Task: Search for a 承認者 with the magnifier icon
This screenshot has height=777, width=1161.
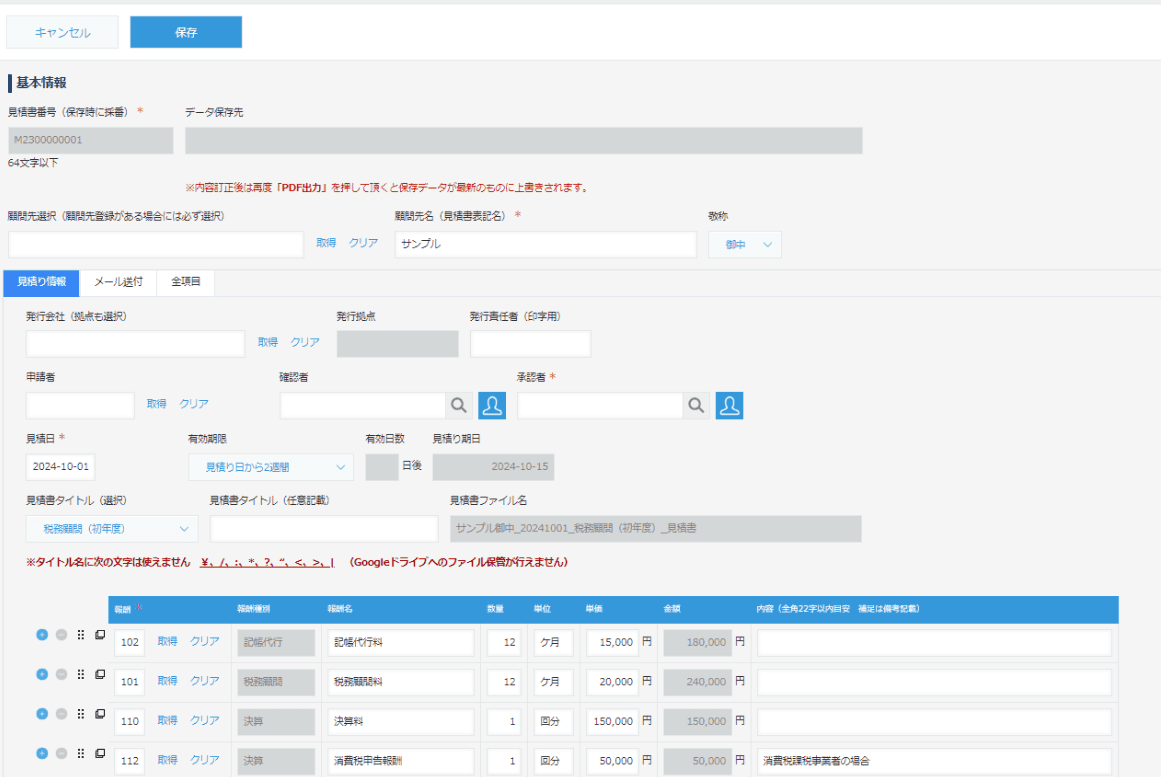Action: pyautogui.click(x=696, y=405)
